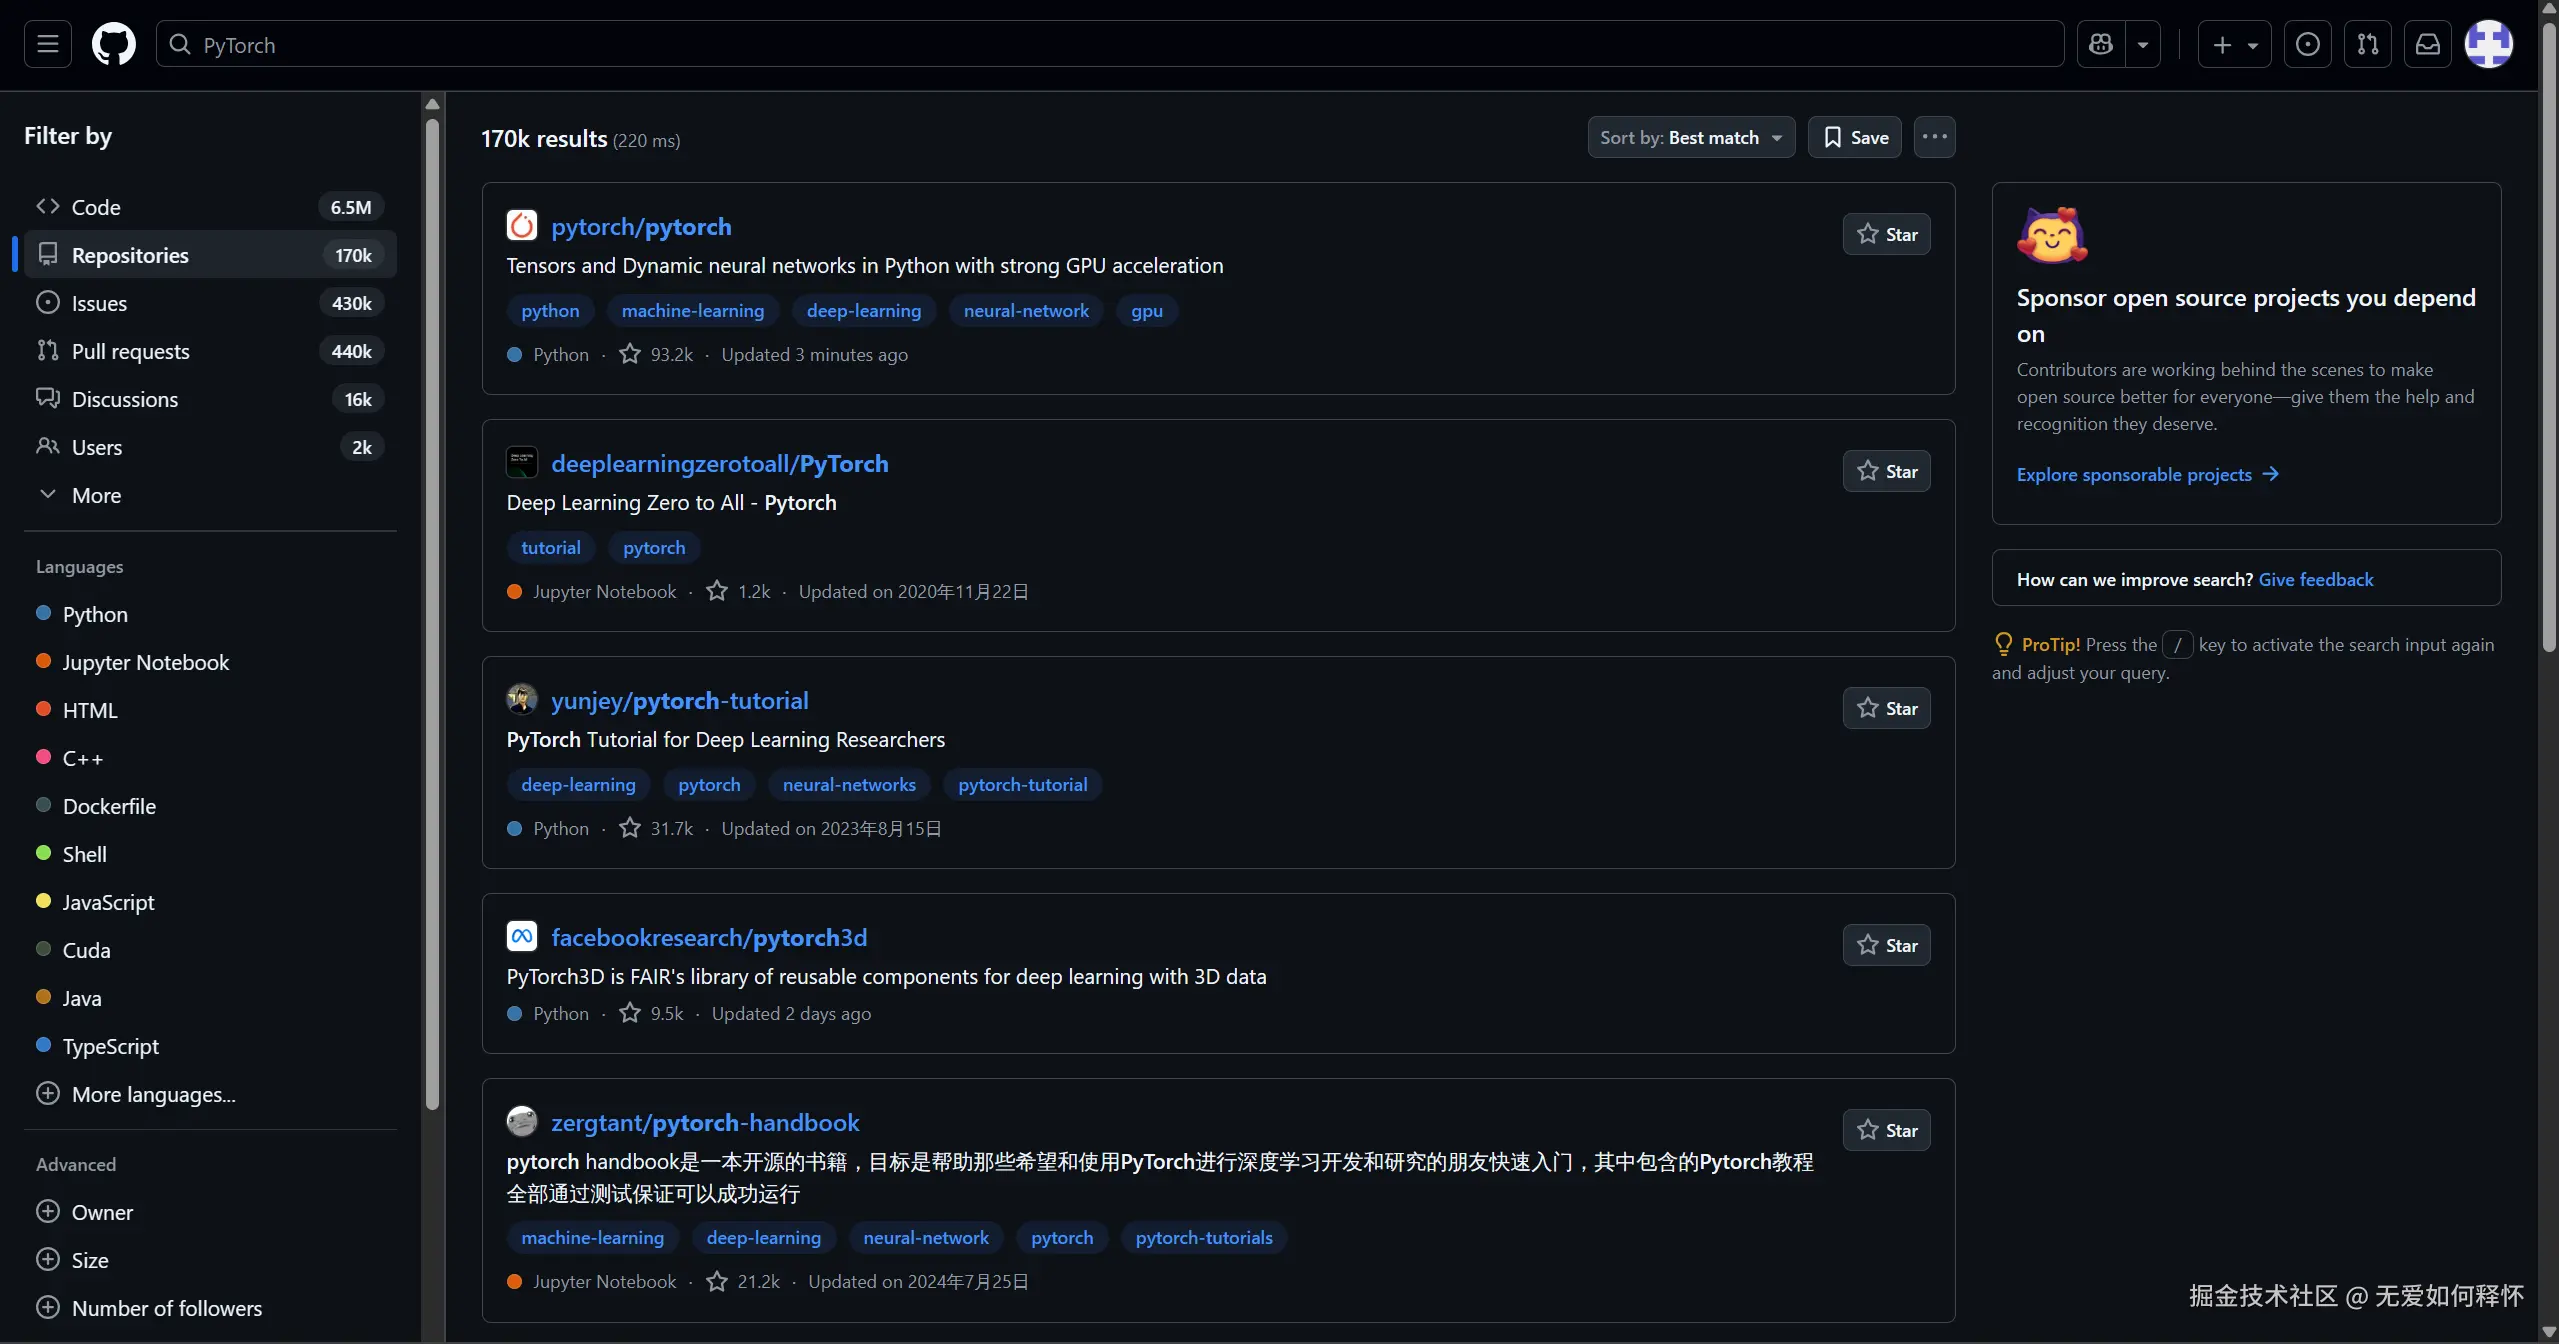Filter by Python language color dot
Screen dimensions: 2559x1344
(43, 614)
